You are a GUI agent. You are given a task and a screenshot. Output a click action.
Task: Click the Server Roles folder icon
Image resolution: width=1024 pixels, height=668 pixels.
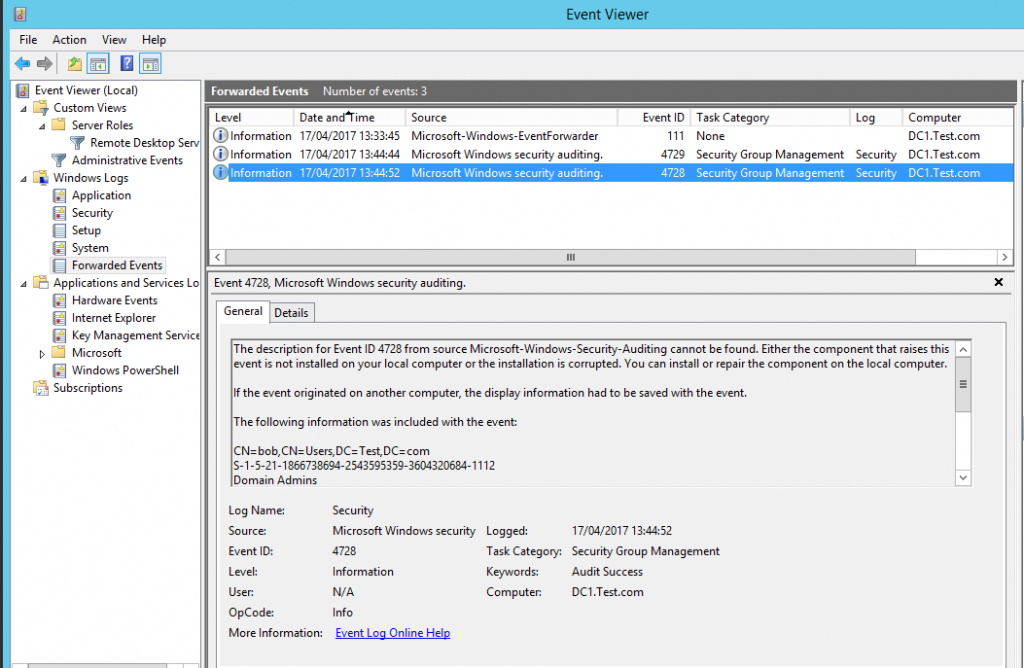[x=59, y=125]
